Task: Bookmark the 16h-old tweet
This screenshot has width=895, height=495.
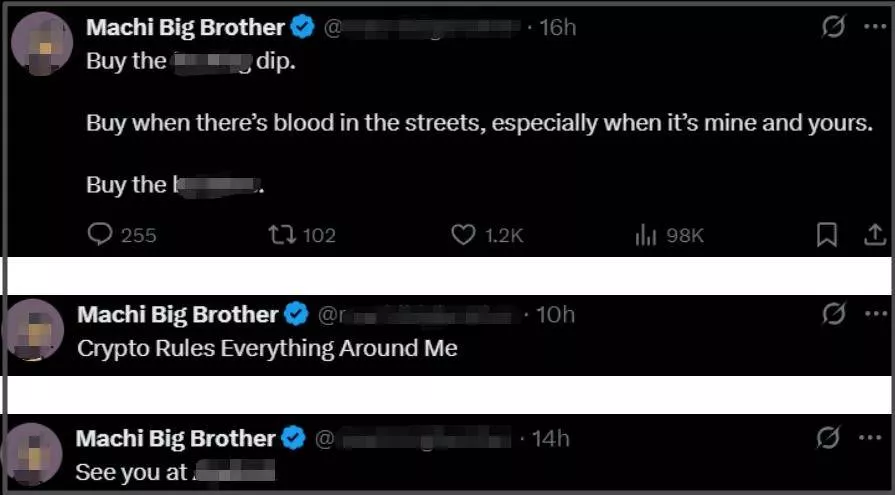Action: tap(826, 234)
